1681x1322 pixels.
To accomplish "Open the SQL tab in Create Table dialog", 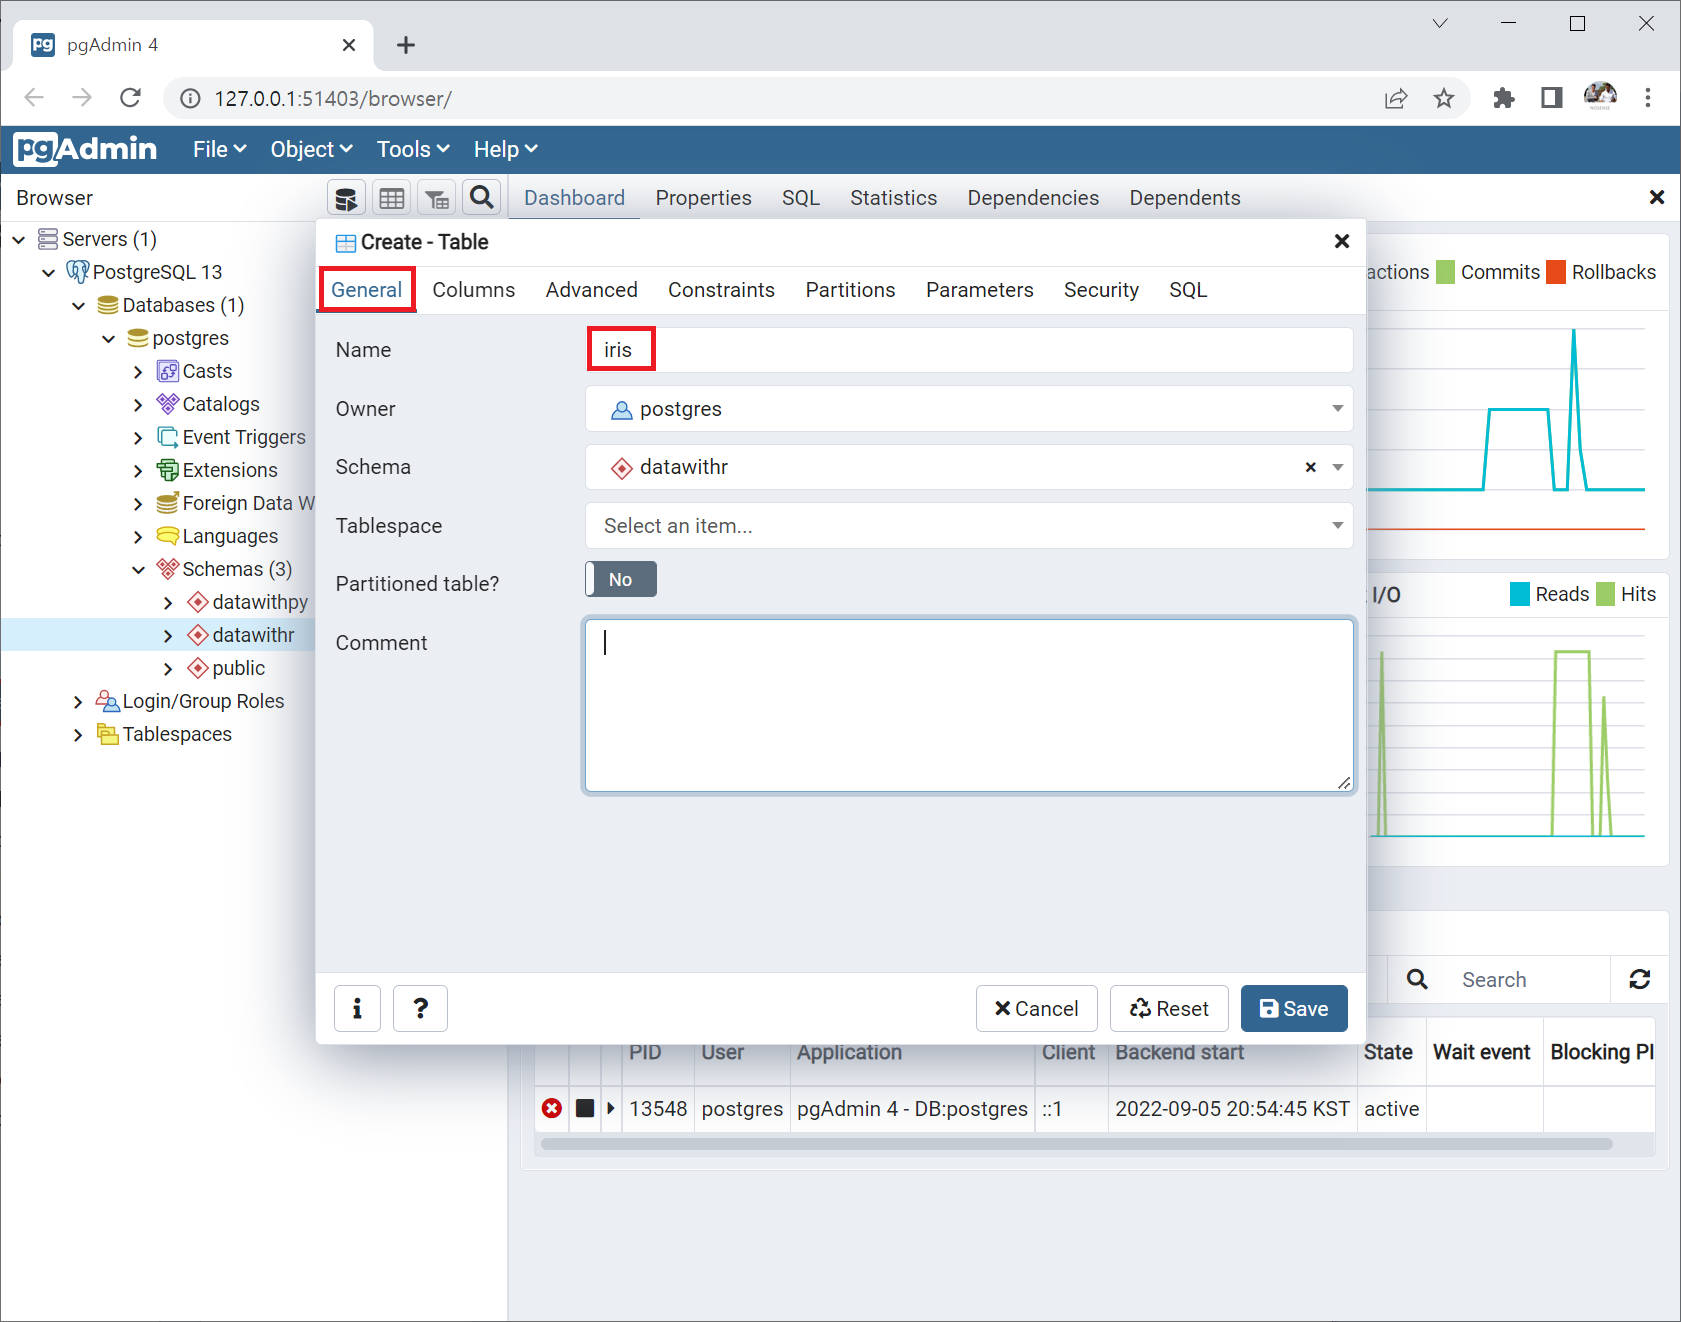I will [x=1188, y=290].
